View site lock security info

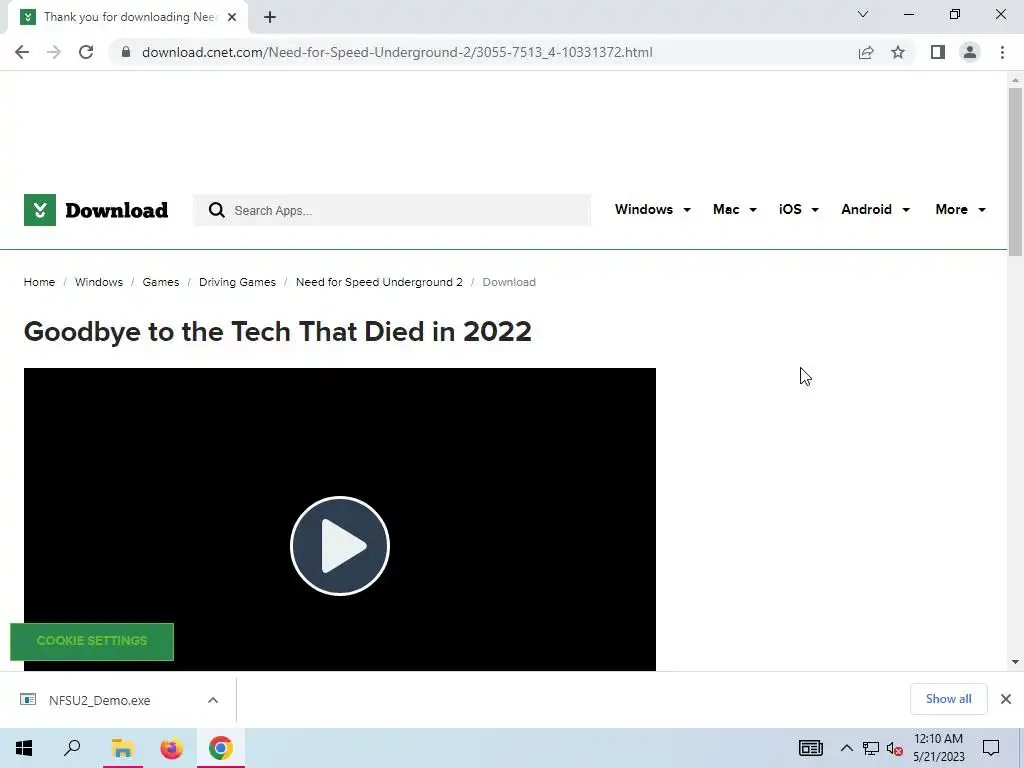(x=126, y=52)
